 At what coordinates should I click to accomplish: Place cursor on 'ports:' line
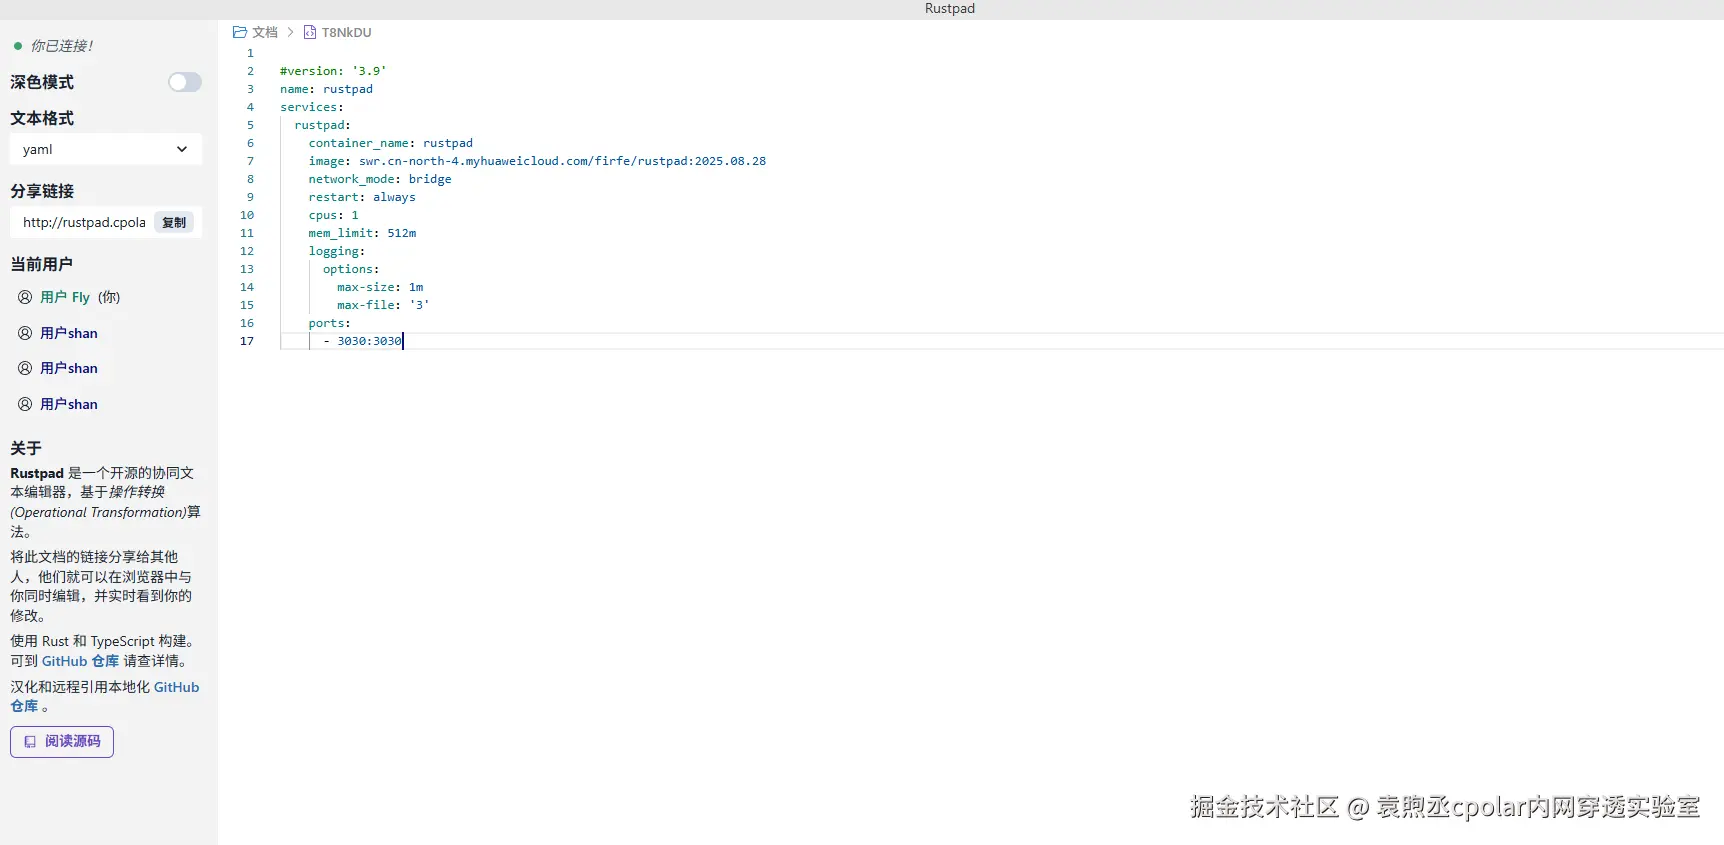pos(330,323)
